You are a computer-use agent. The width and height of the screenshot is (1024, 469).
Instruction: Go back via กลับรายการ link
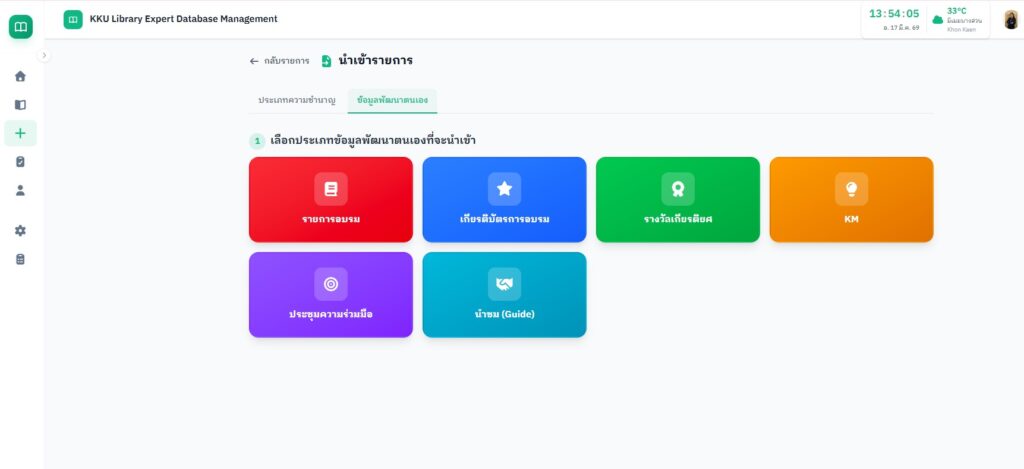pos(280,61)
